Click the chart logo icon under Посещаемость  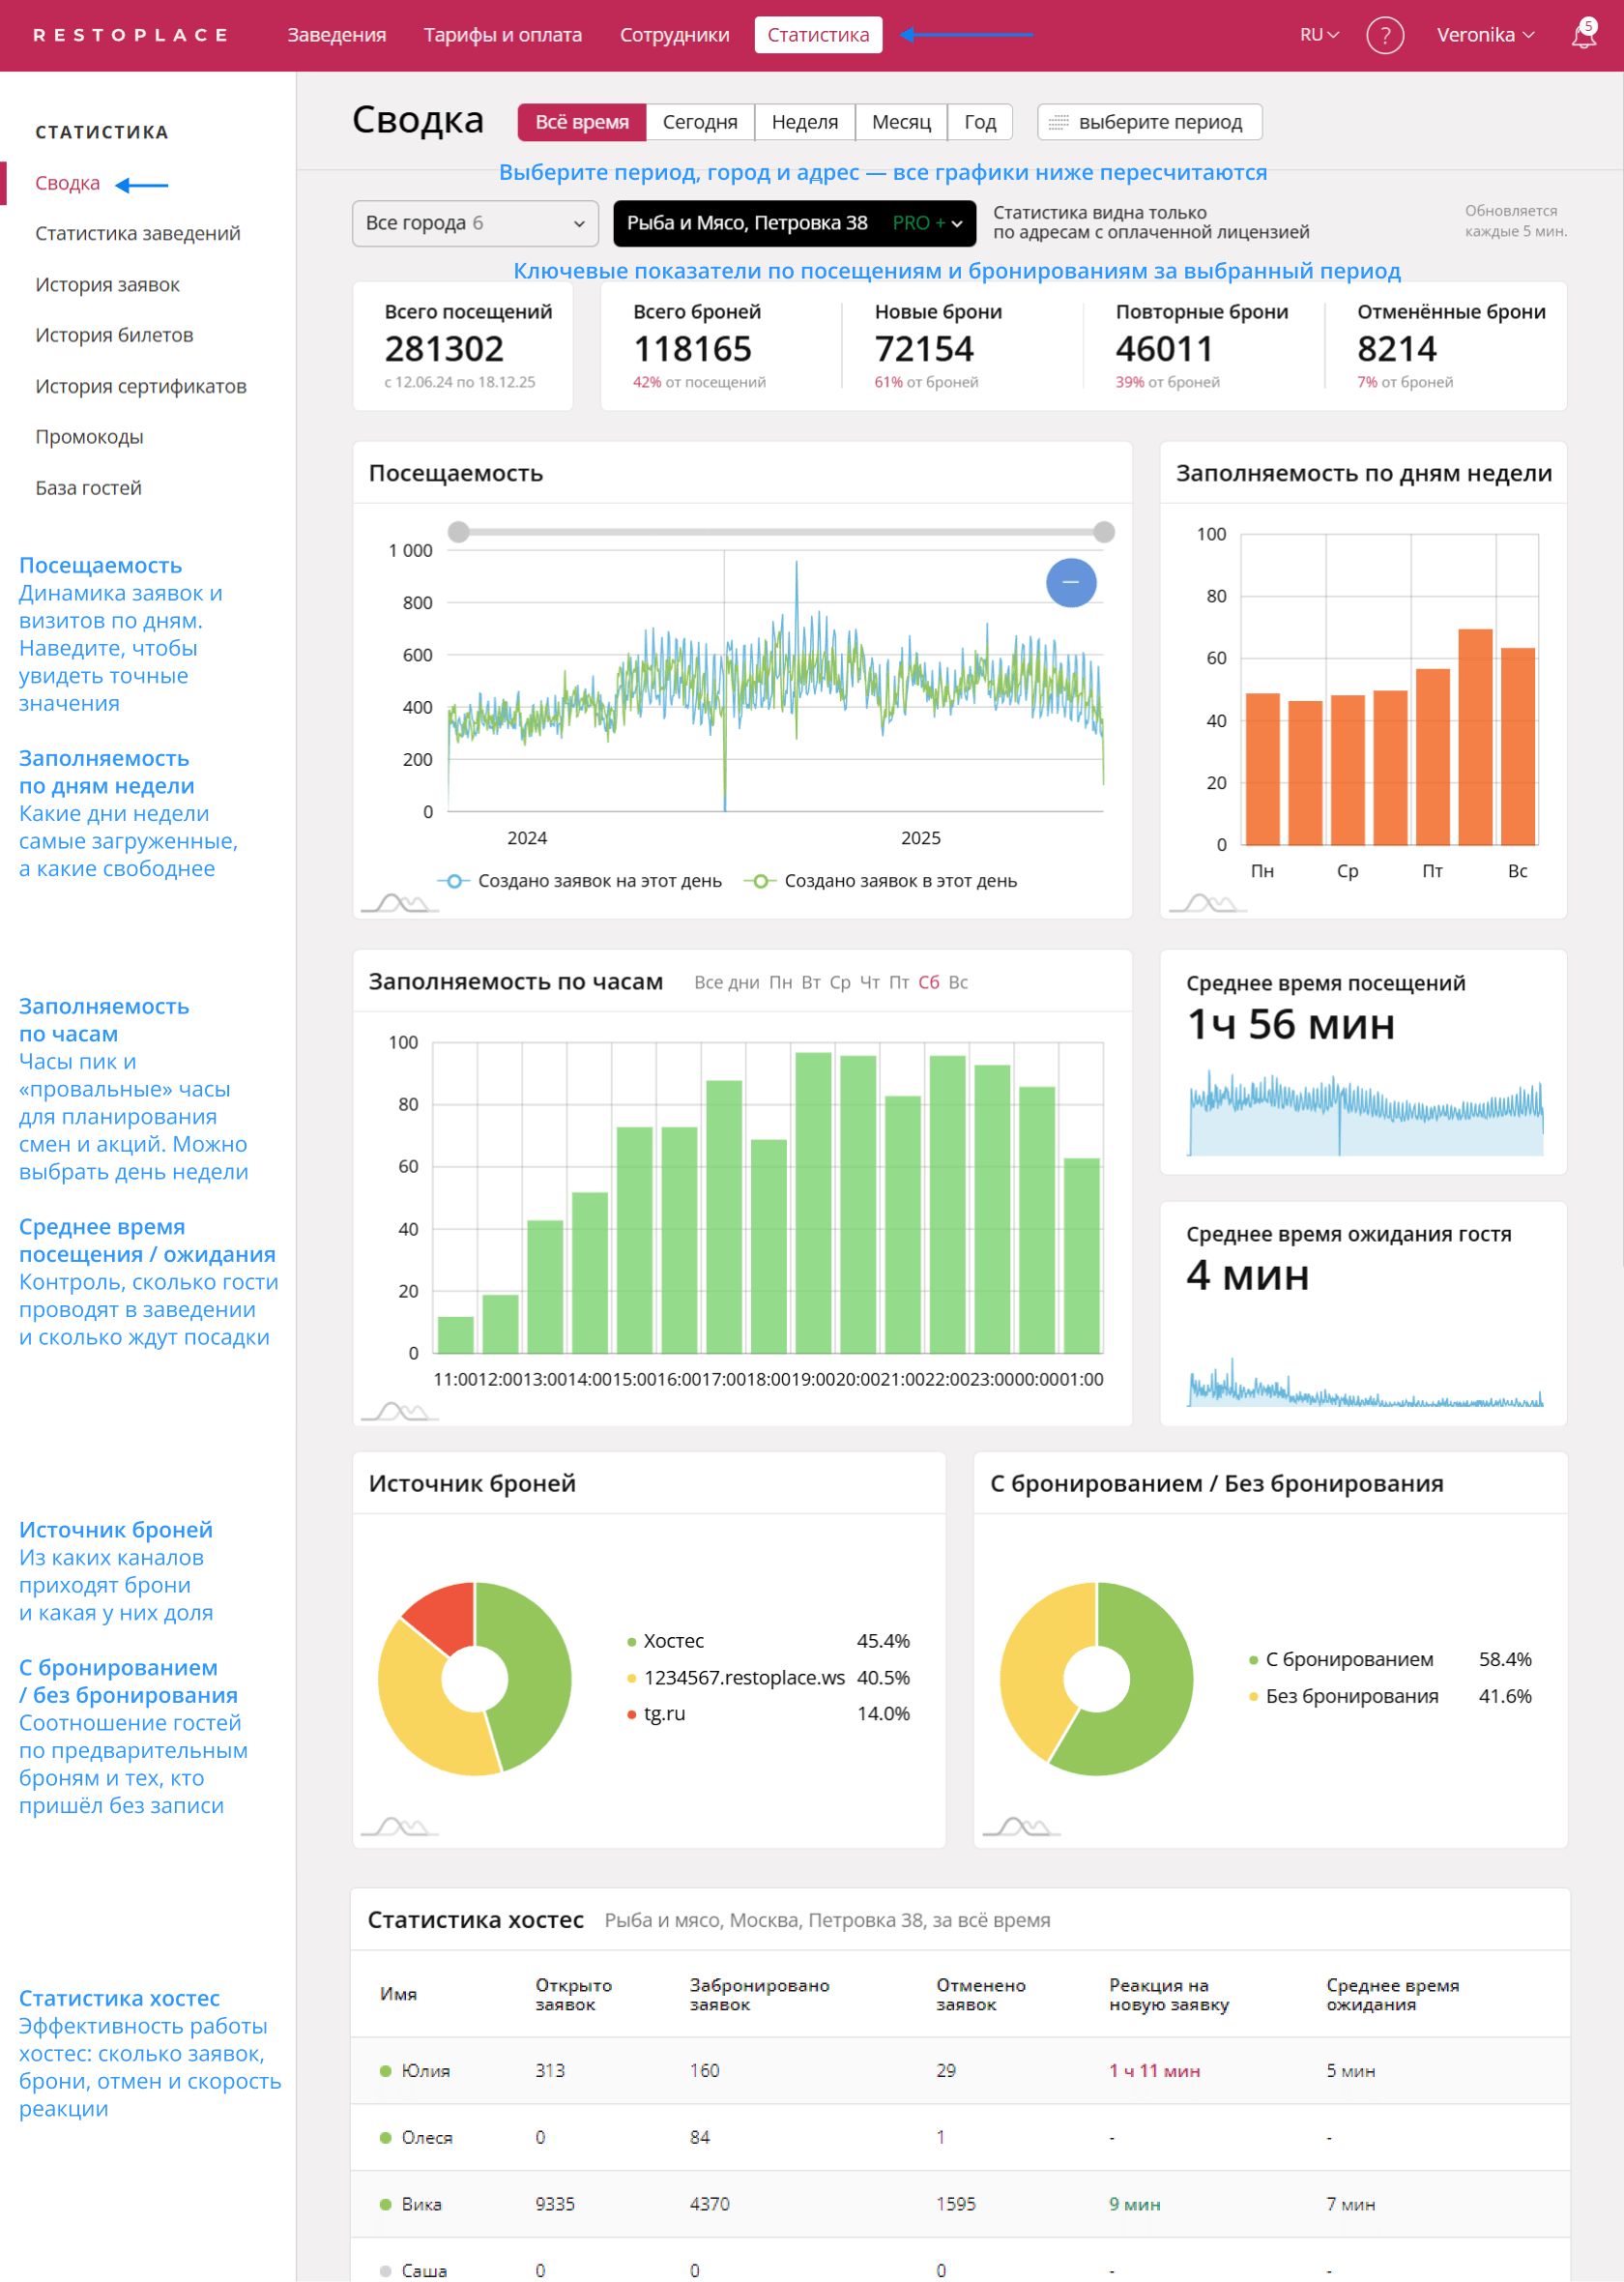(397, 904)
